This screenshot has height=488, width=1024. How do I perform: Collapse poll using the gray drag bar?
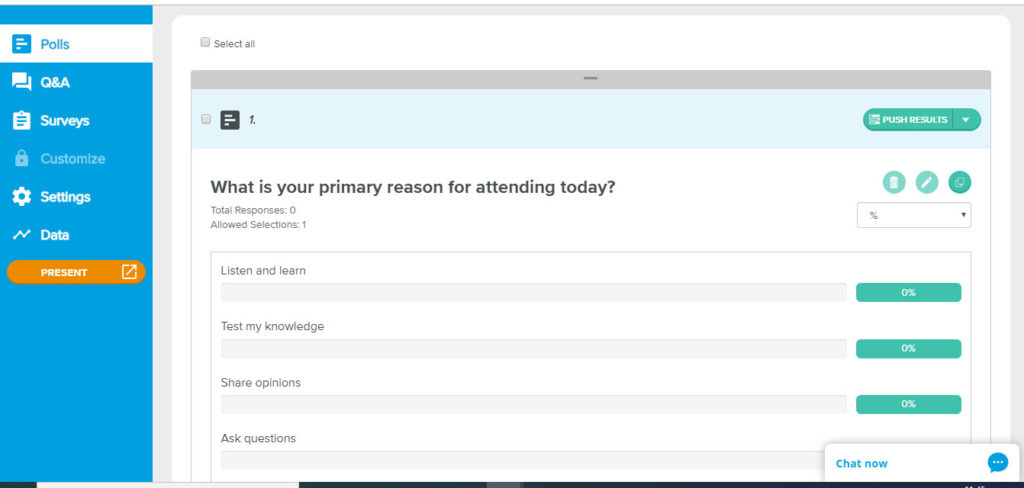coord(590,79)
